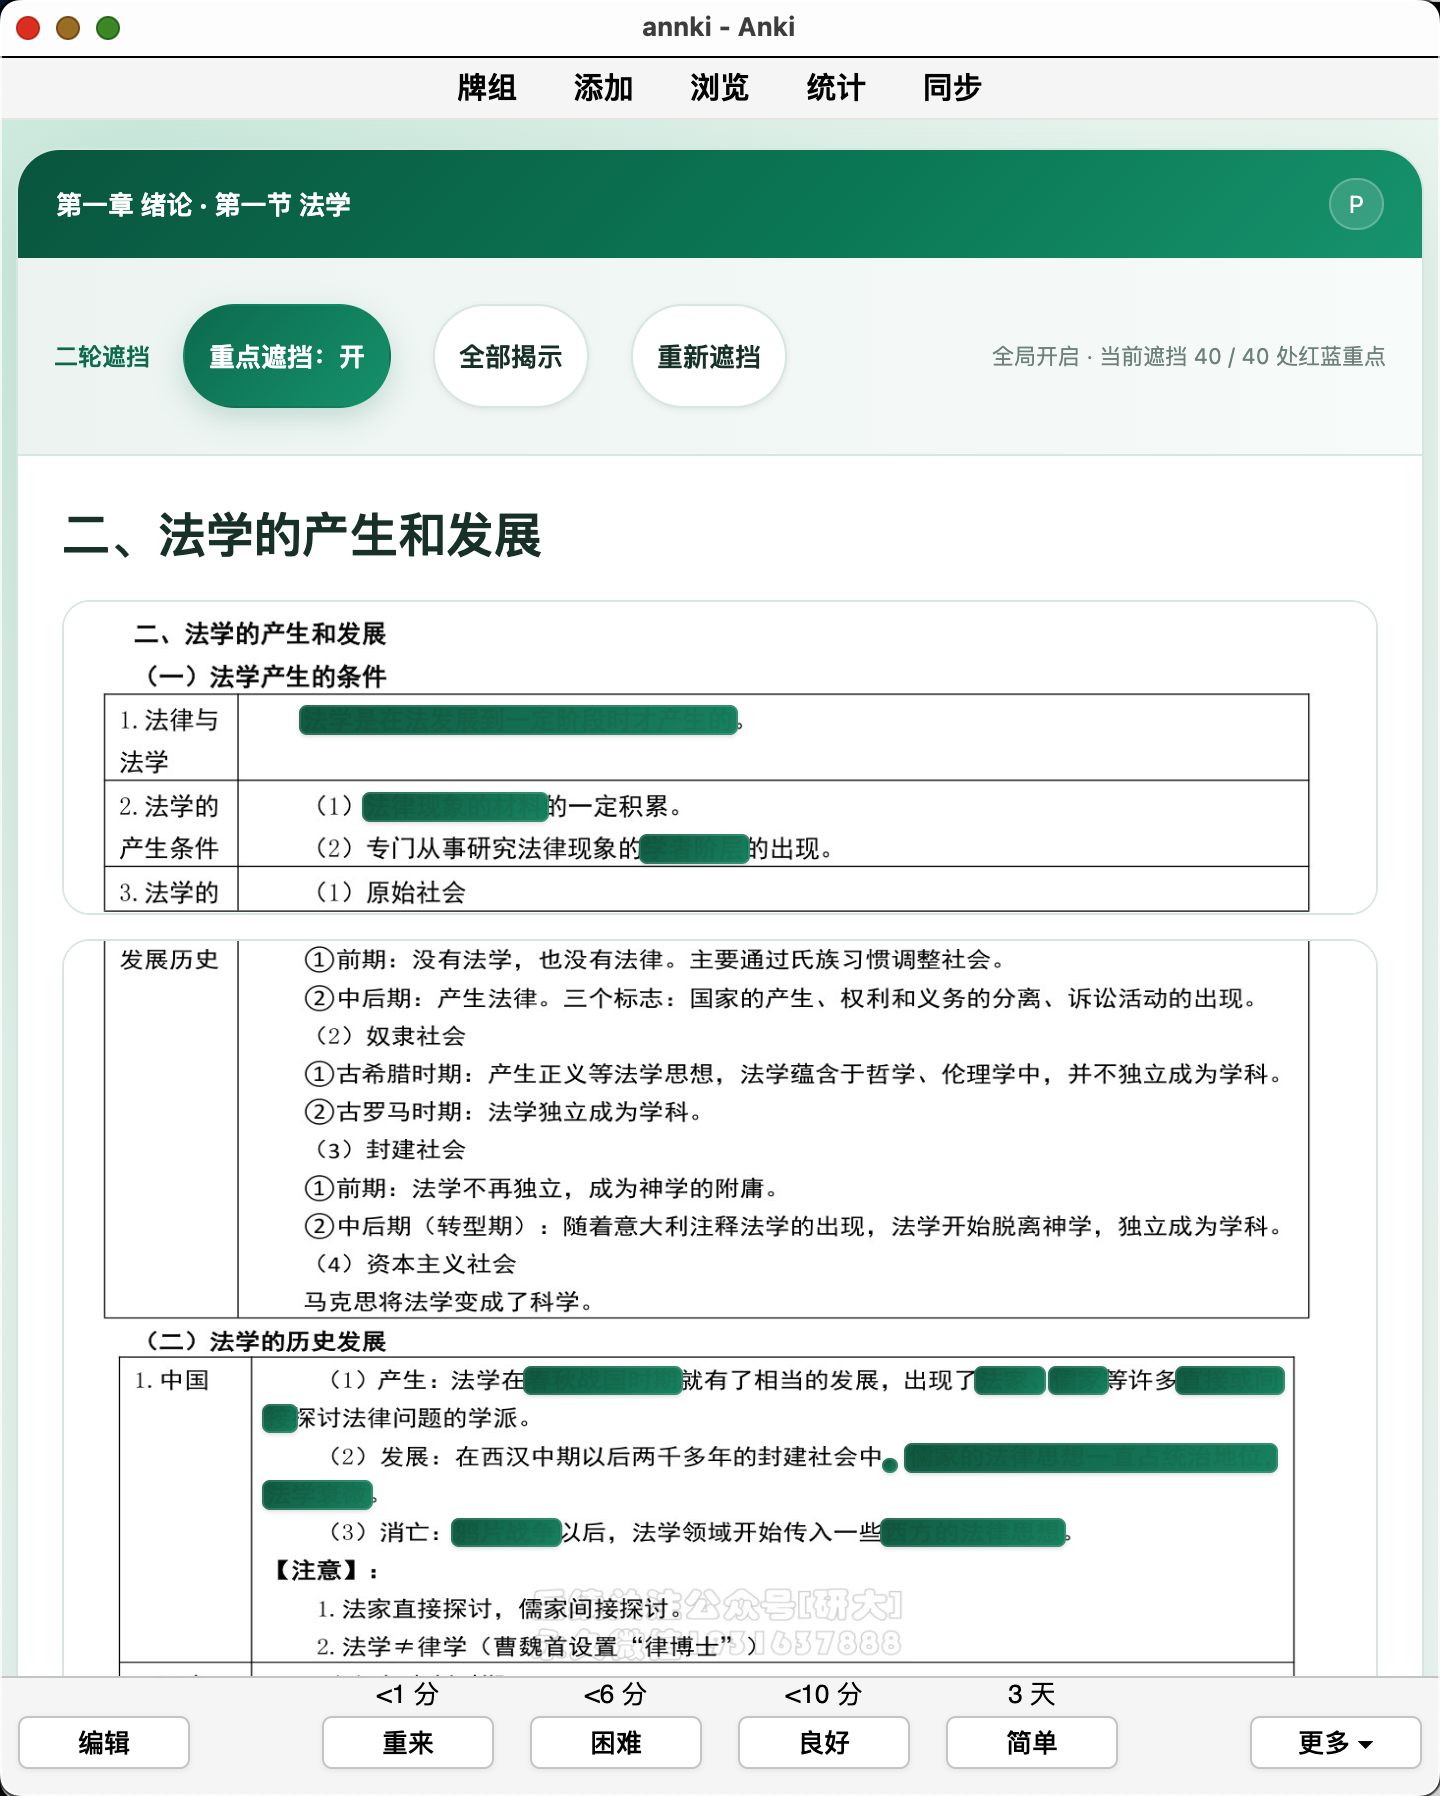Click the large heading 二、法学的产生和发展

pos(302,535)
